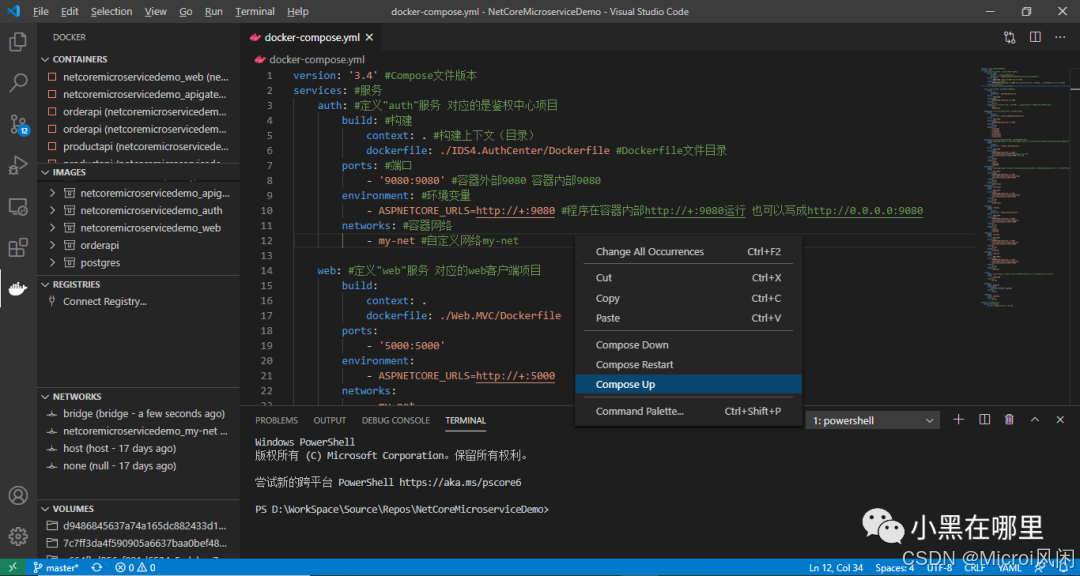
Task: Close the terminal panel
Action: point(1060,420)
